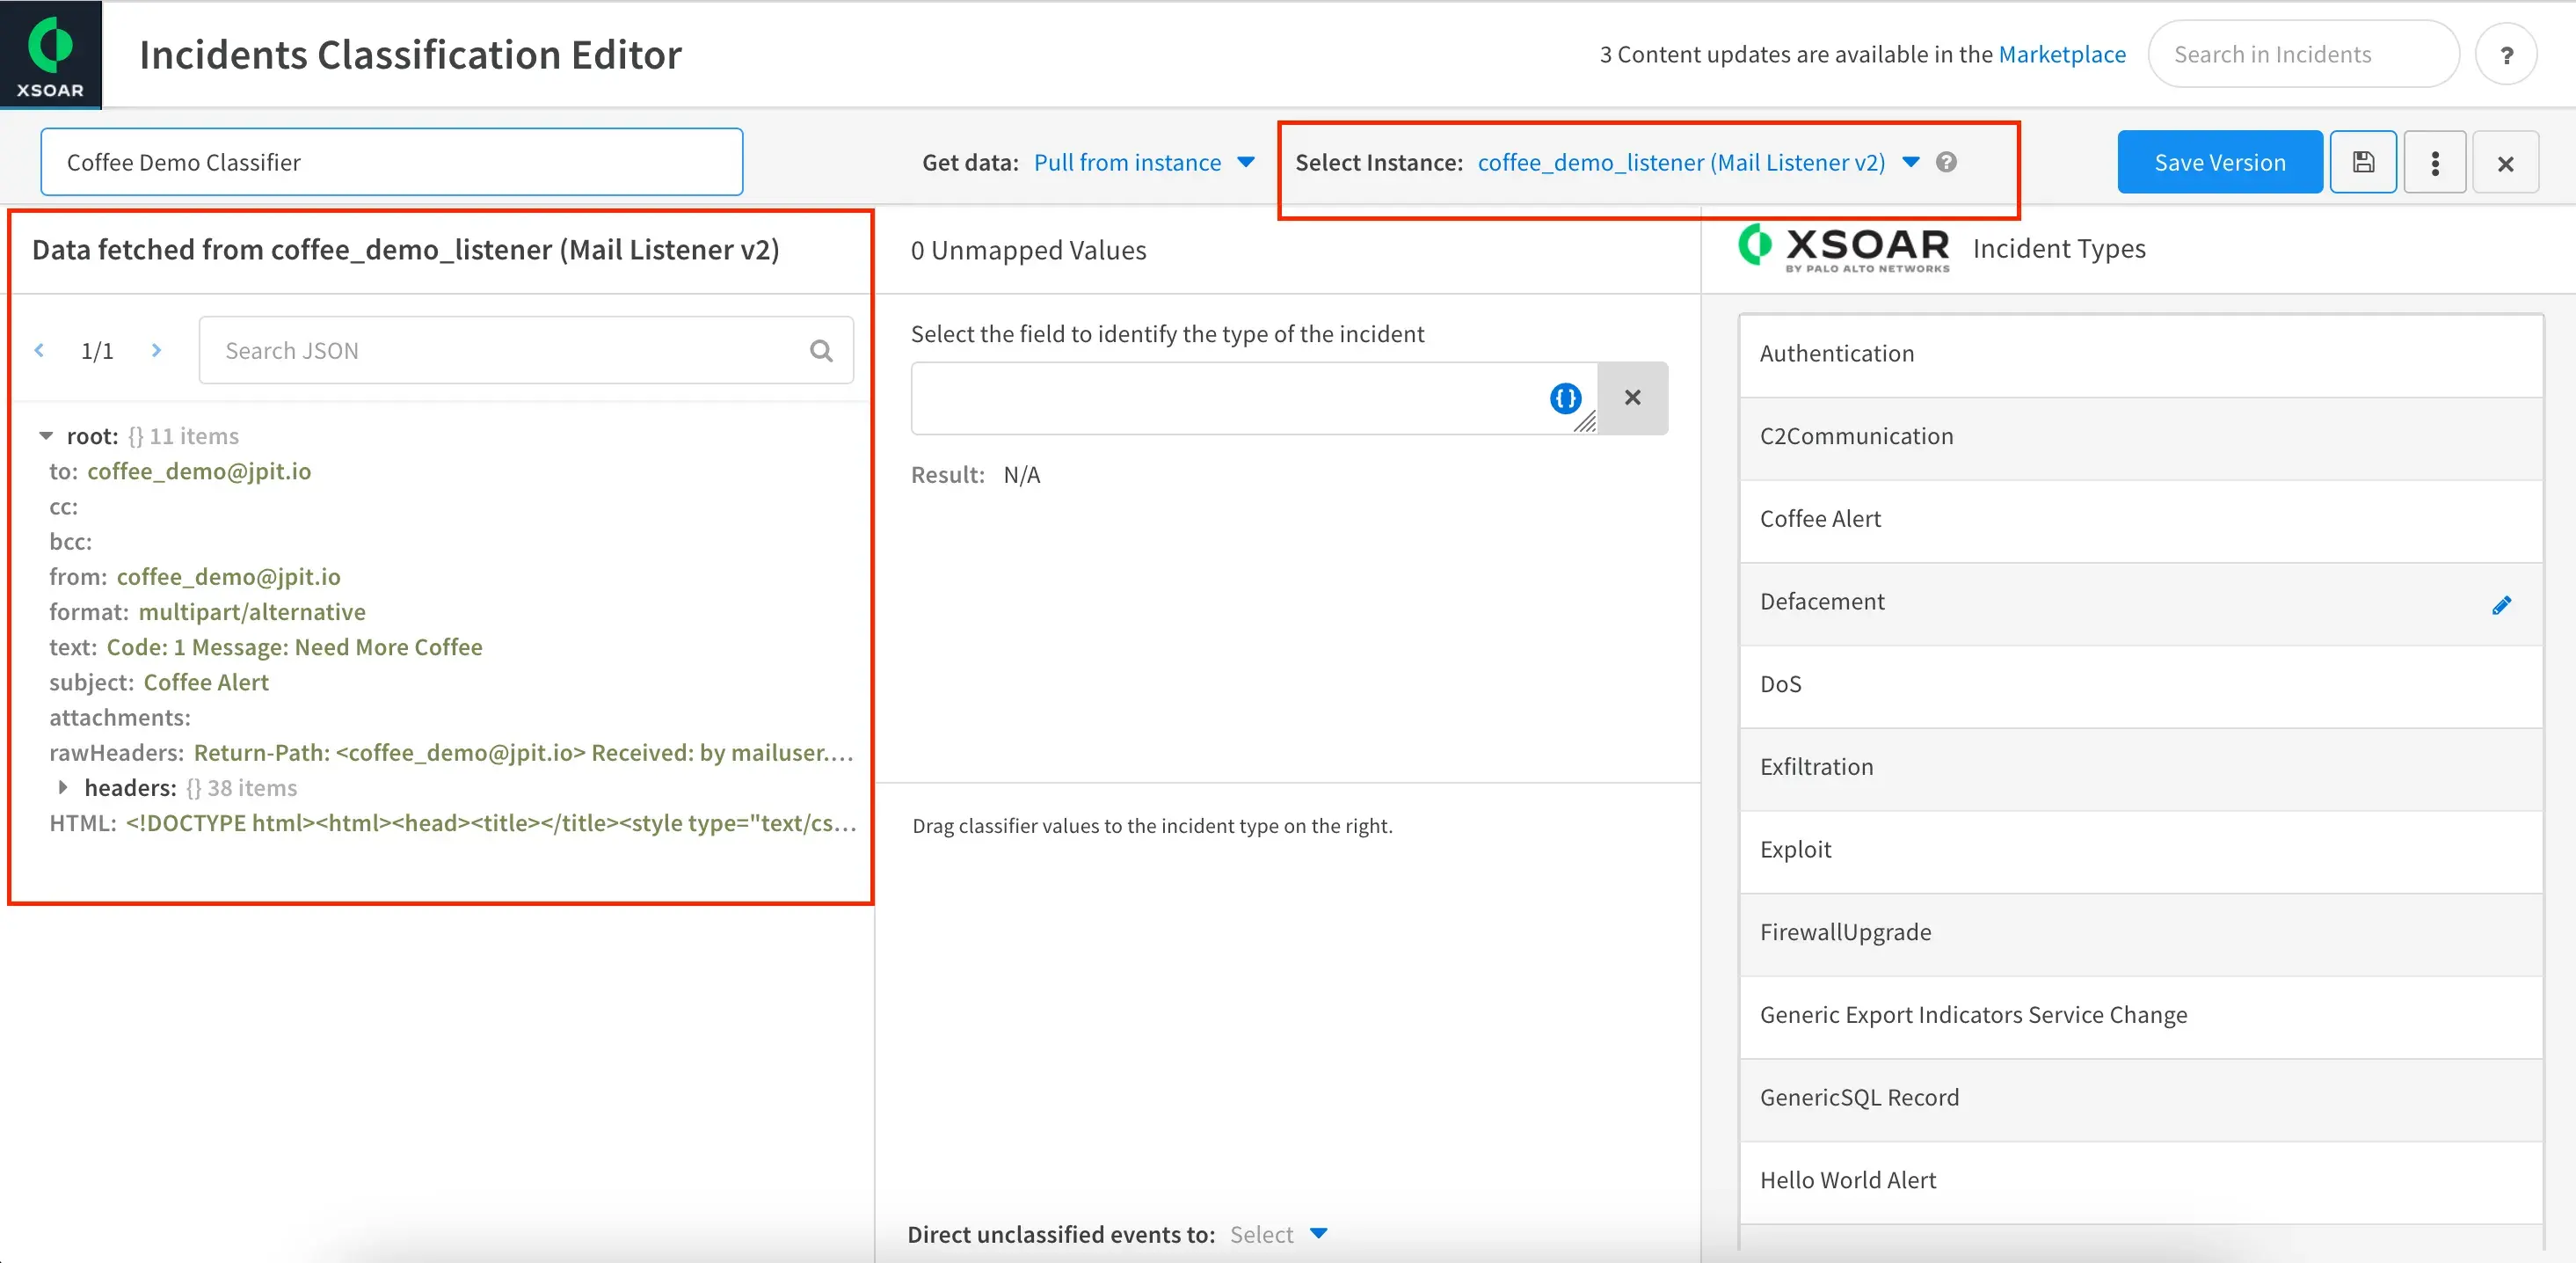
Task: Click the 'subject: Coffee Alert' JSON entry
Action: [x=159, y=682]
